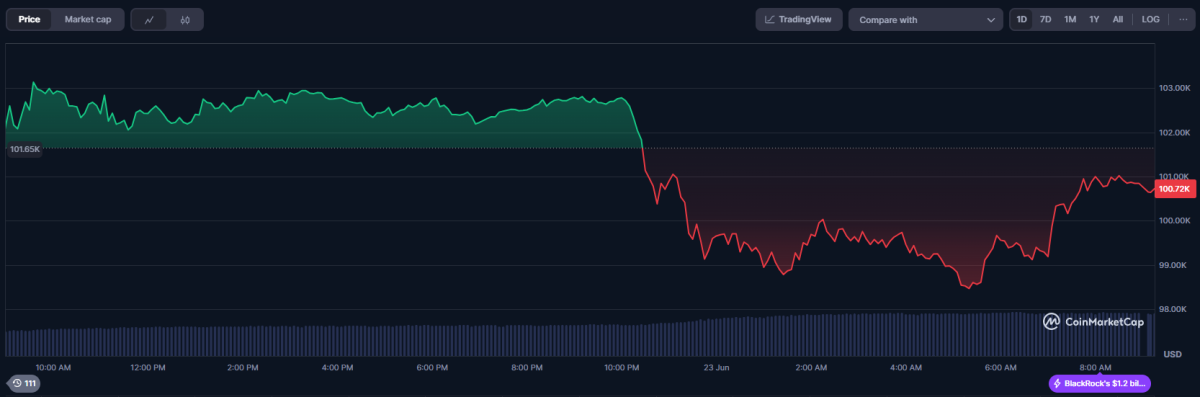Click the CoinMarketCap logo watermark
The width and height of the screenshot is (1200, 397).
(x=1093, y=322)
